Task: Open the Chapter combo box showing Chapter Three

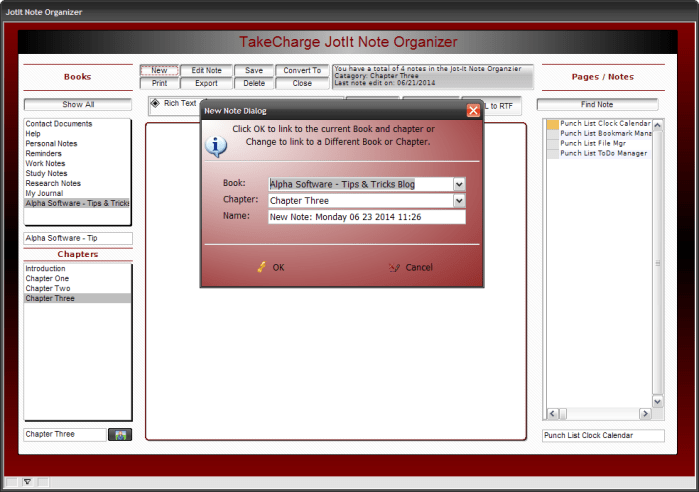Action: pyautogui.click(x=366, y=201)
